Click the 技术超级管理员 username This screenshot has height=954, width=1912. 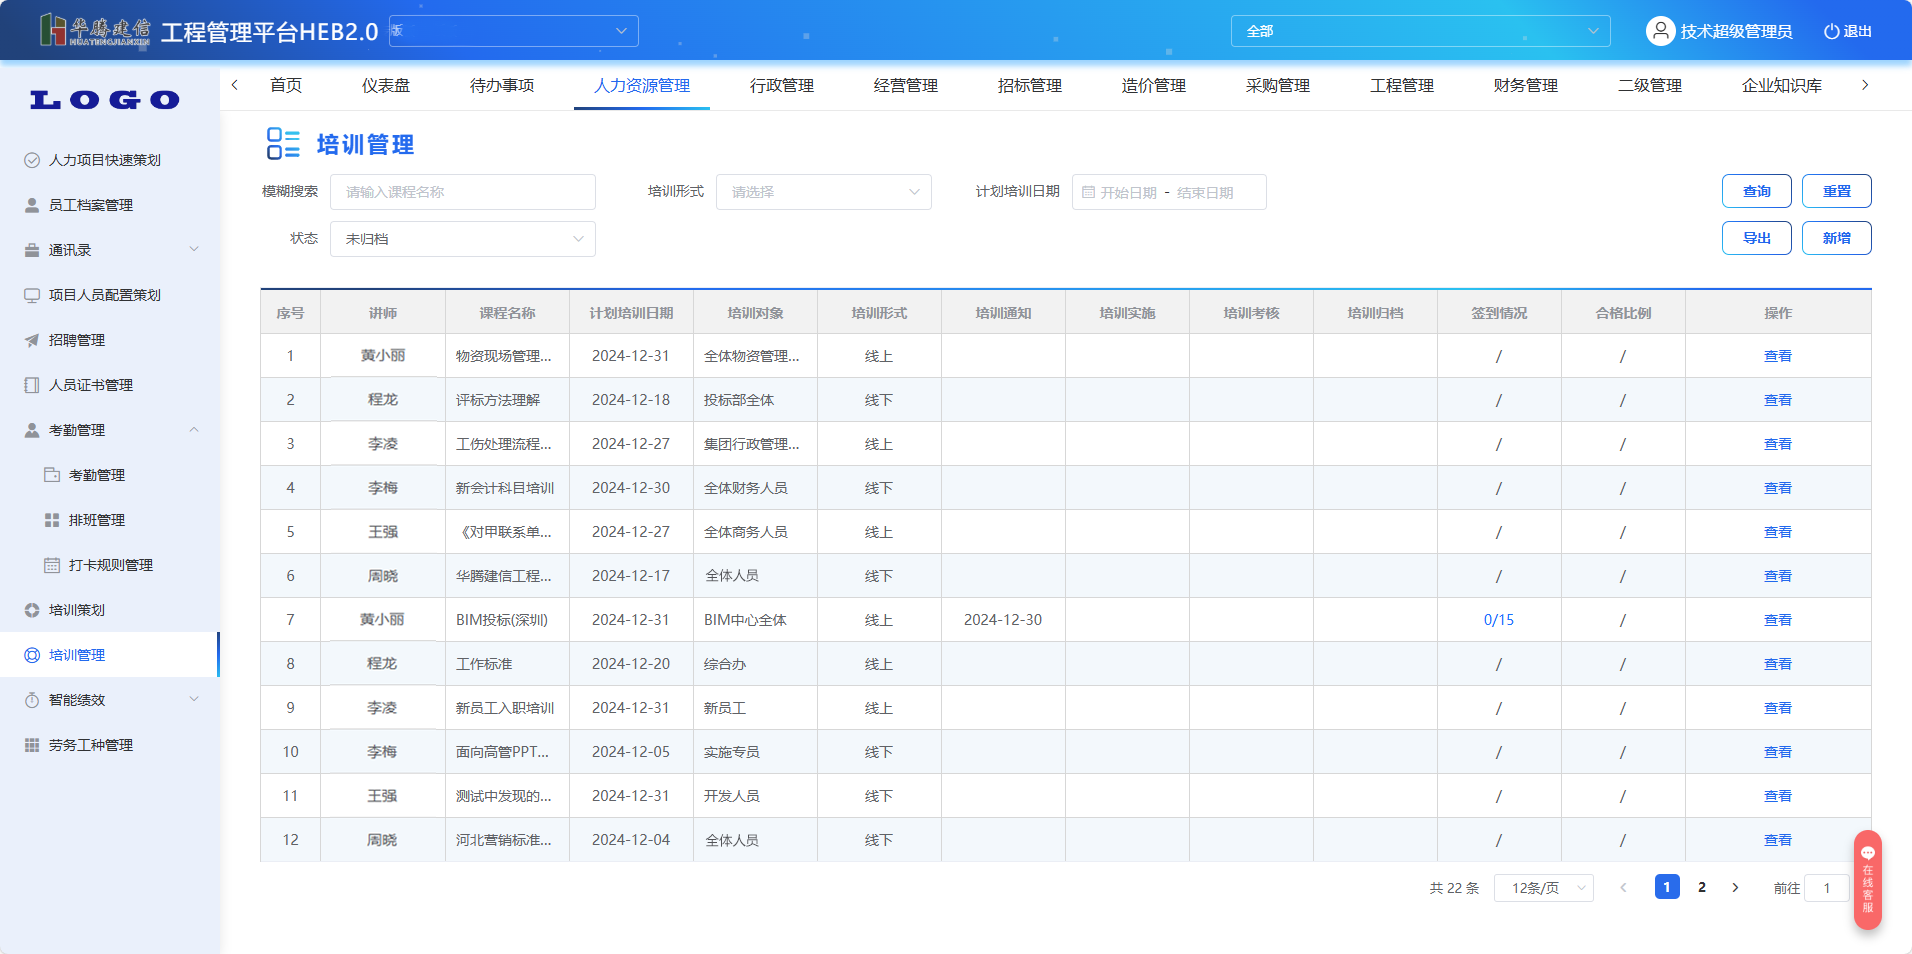pyautogui.click(x=1736, y=31)
